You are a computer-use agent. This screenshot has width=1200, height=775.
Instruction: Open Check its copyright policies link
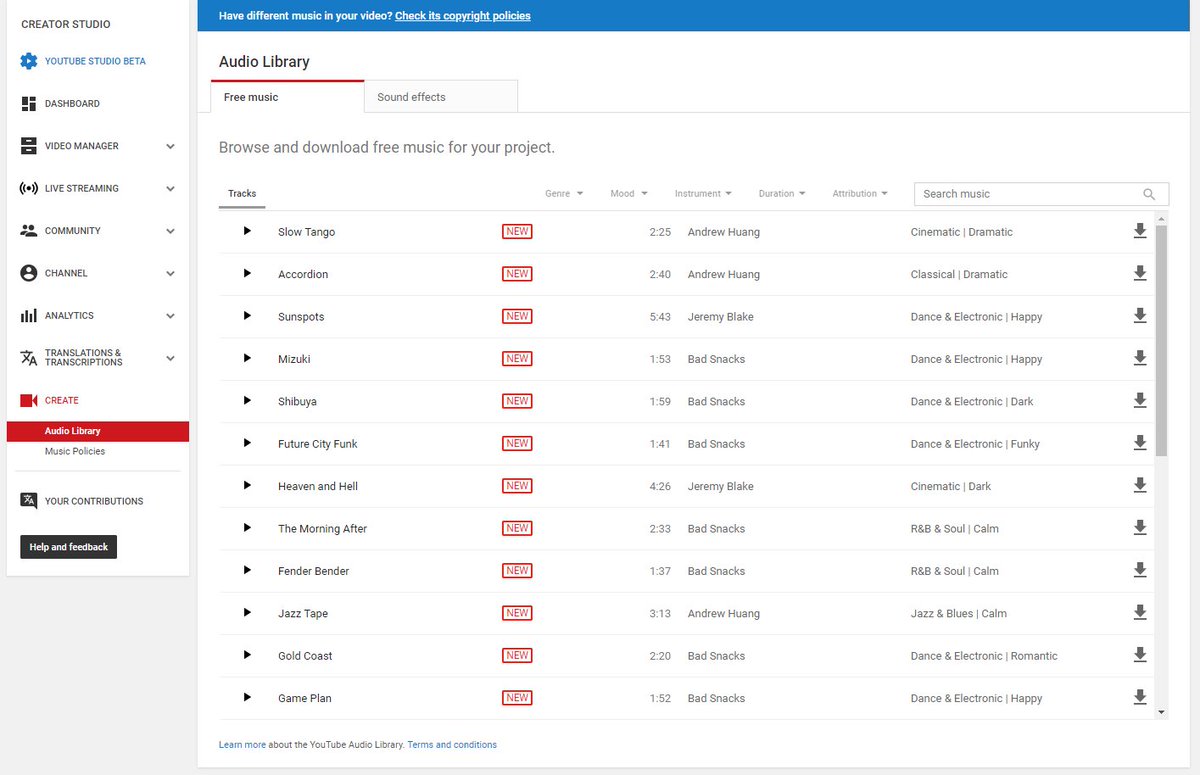[463, 16]
